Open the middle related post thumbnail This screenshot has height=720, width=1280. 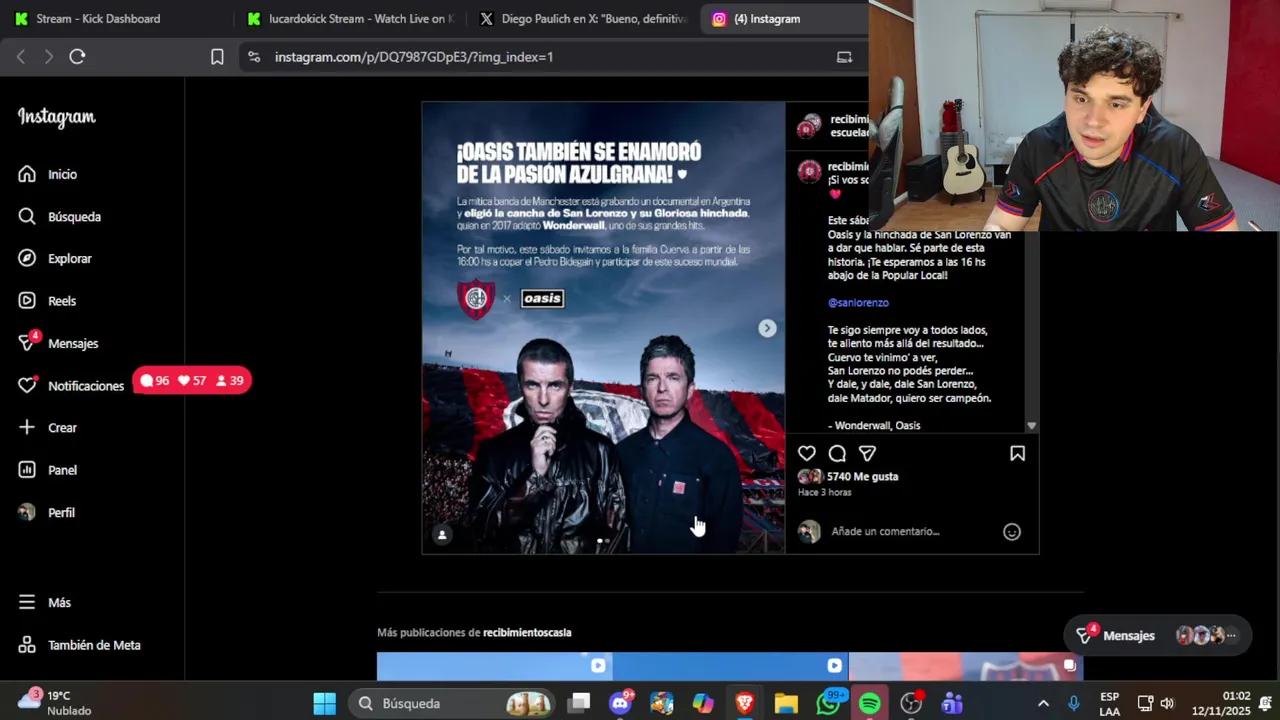tap(730, 666)
